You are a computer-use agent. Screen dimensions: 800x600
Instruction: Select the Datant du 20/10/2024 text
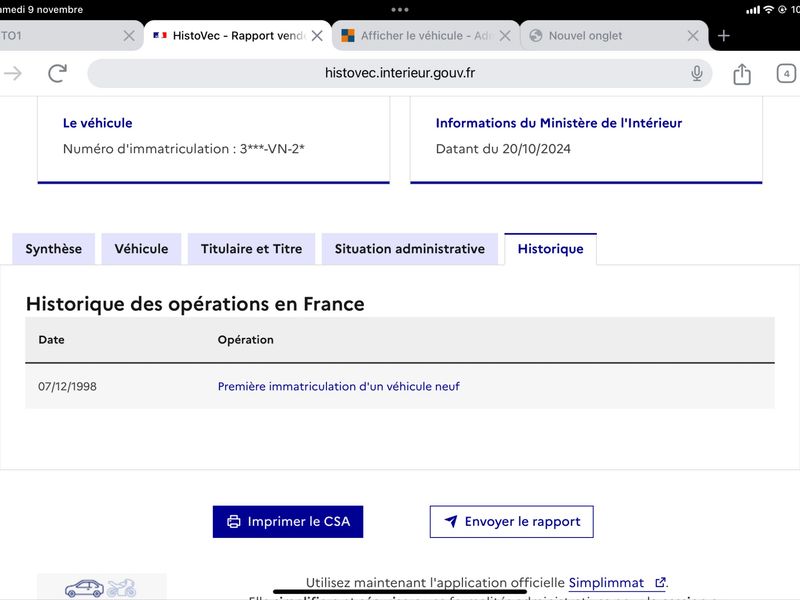503,149
